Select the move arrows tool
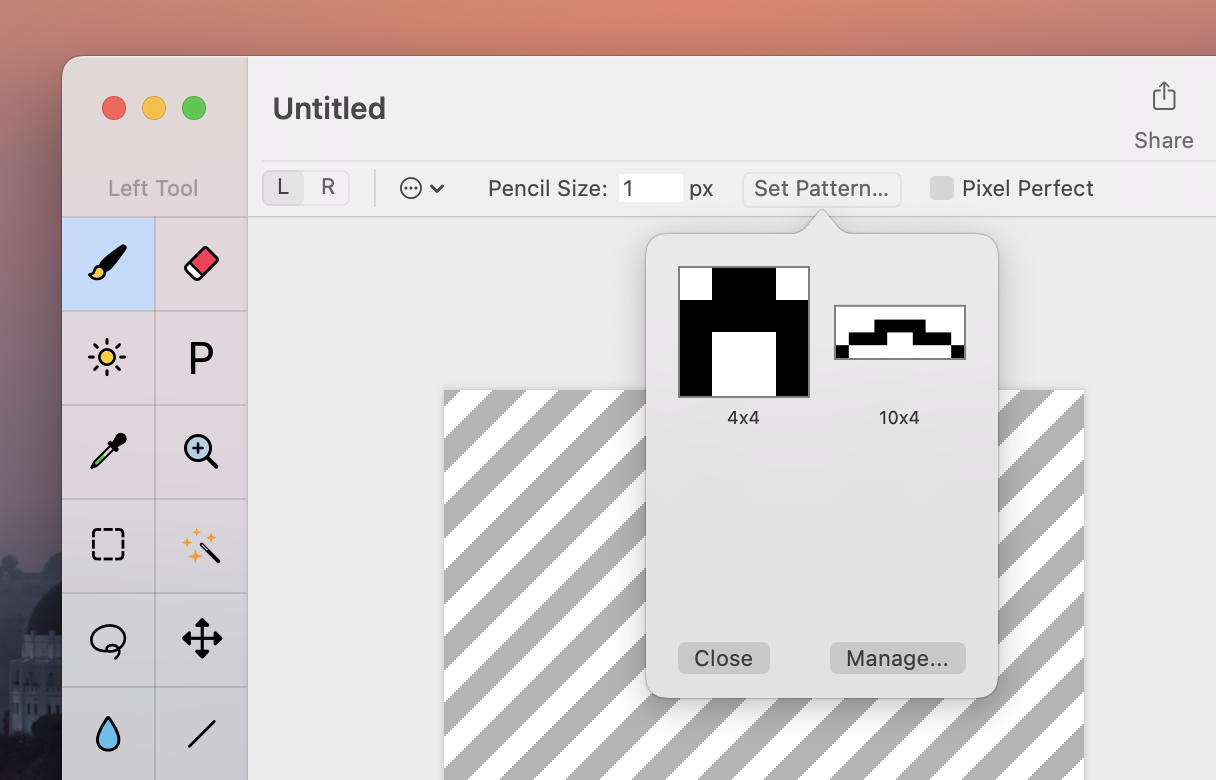 pyautogui.click(x=201, y=639)
